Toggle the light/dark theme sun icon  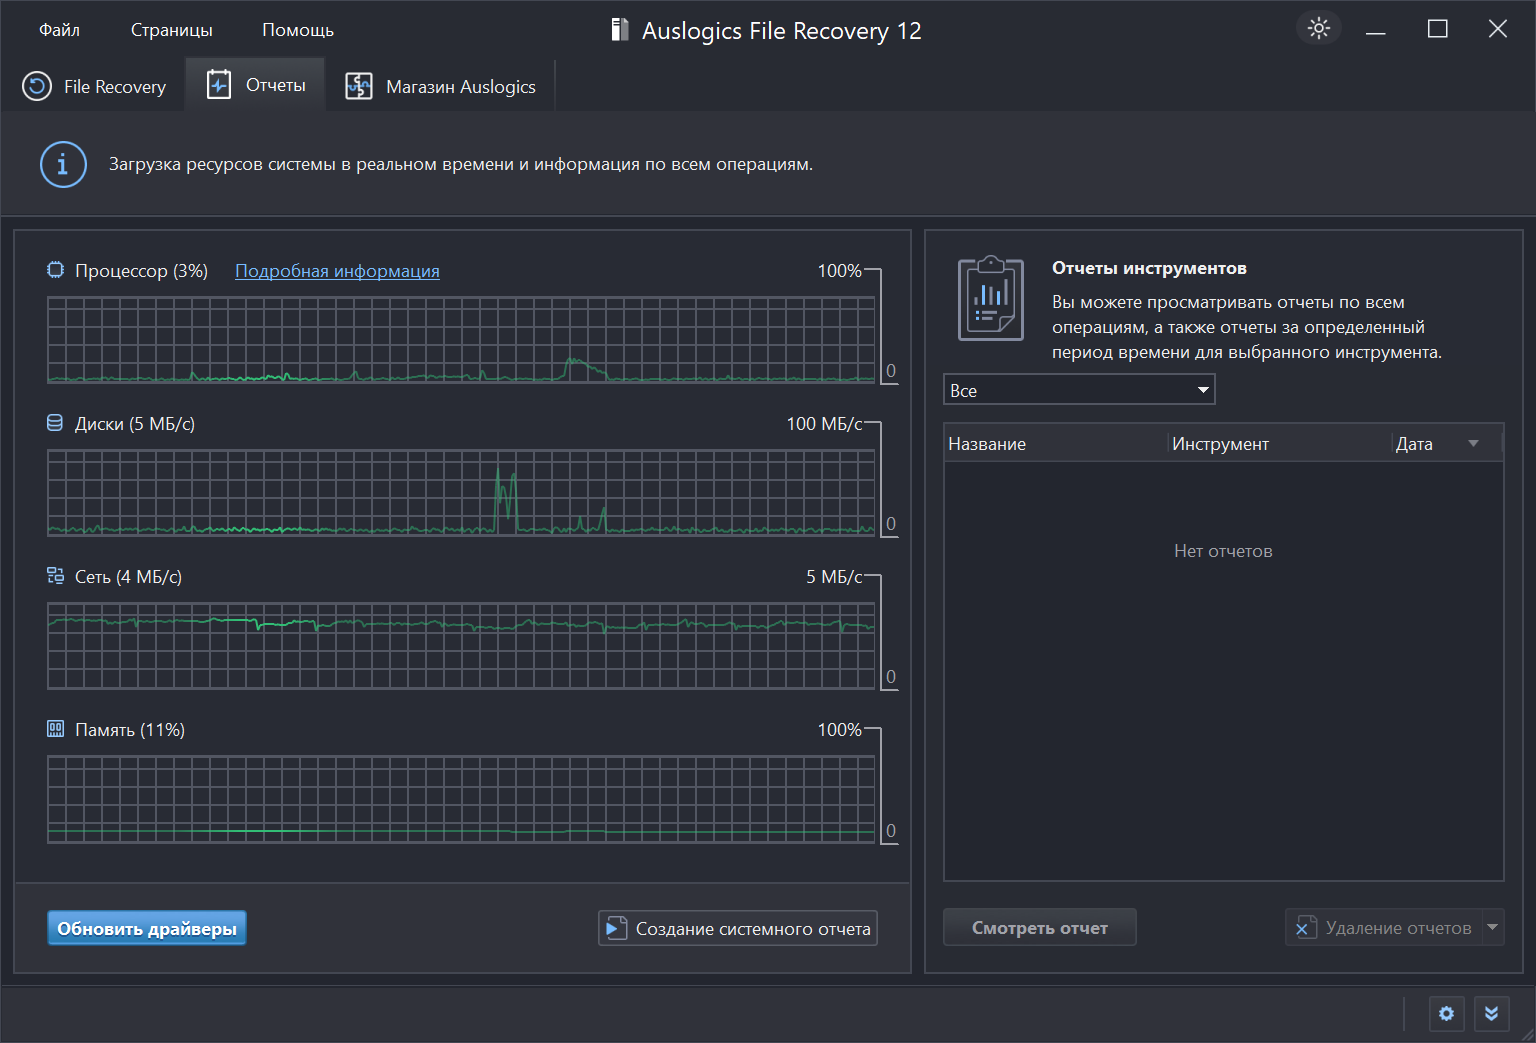1318,29
